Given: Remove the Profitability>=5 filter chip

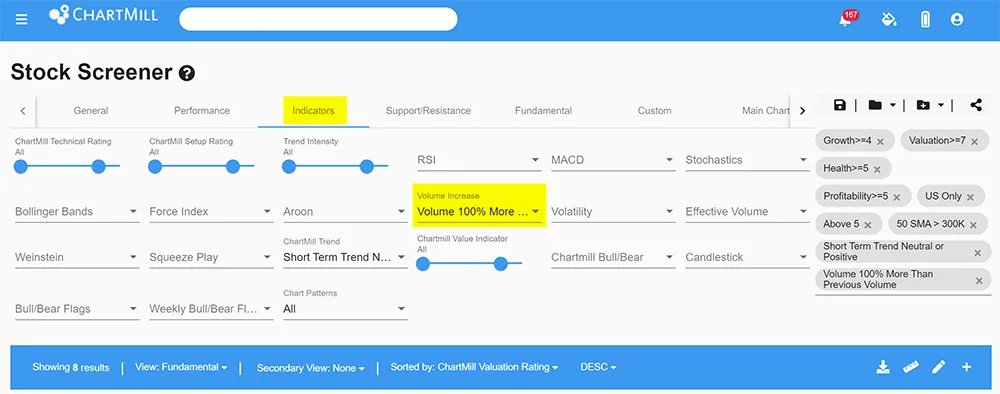Looking at the screenshot, I should [897, 197].
